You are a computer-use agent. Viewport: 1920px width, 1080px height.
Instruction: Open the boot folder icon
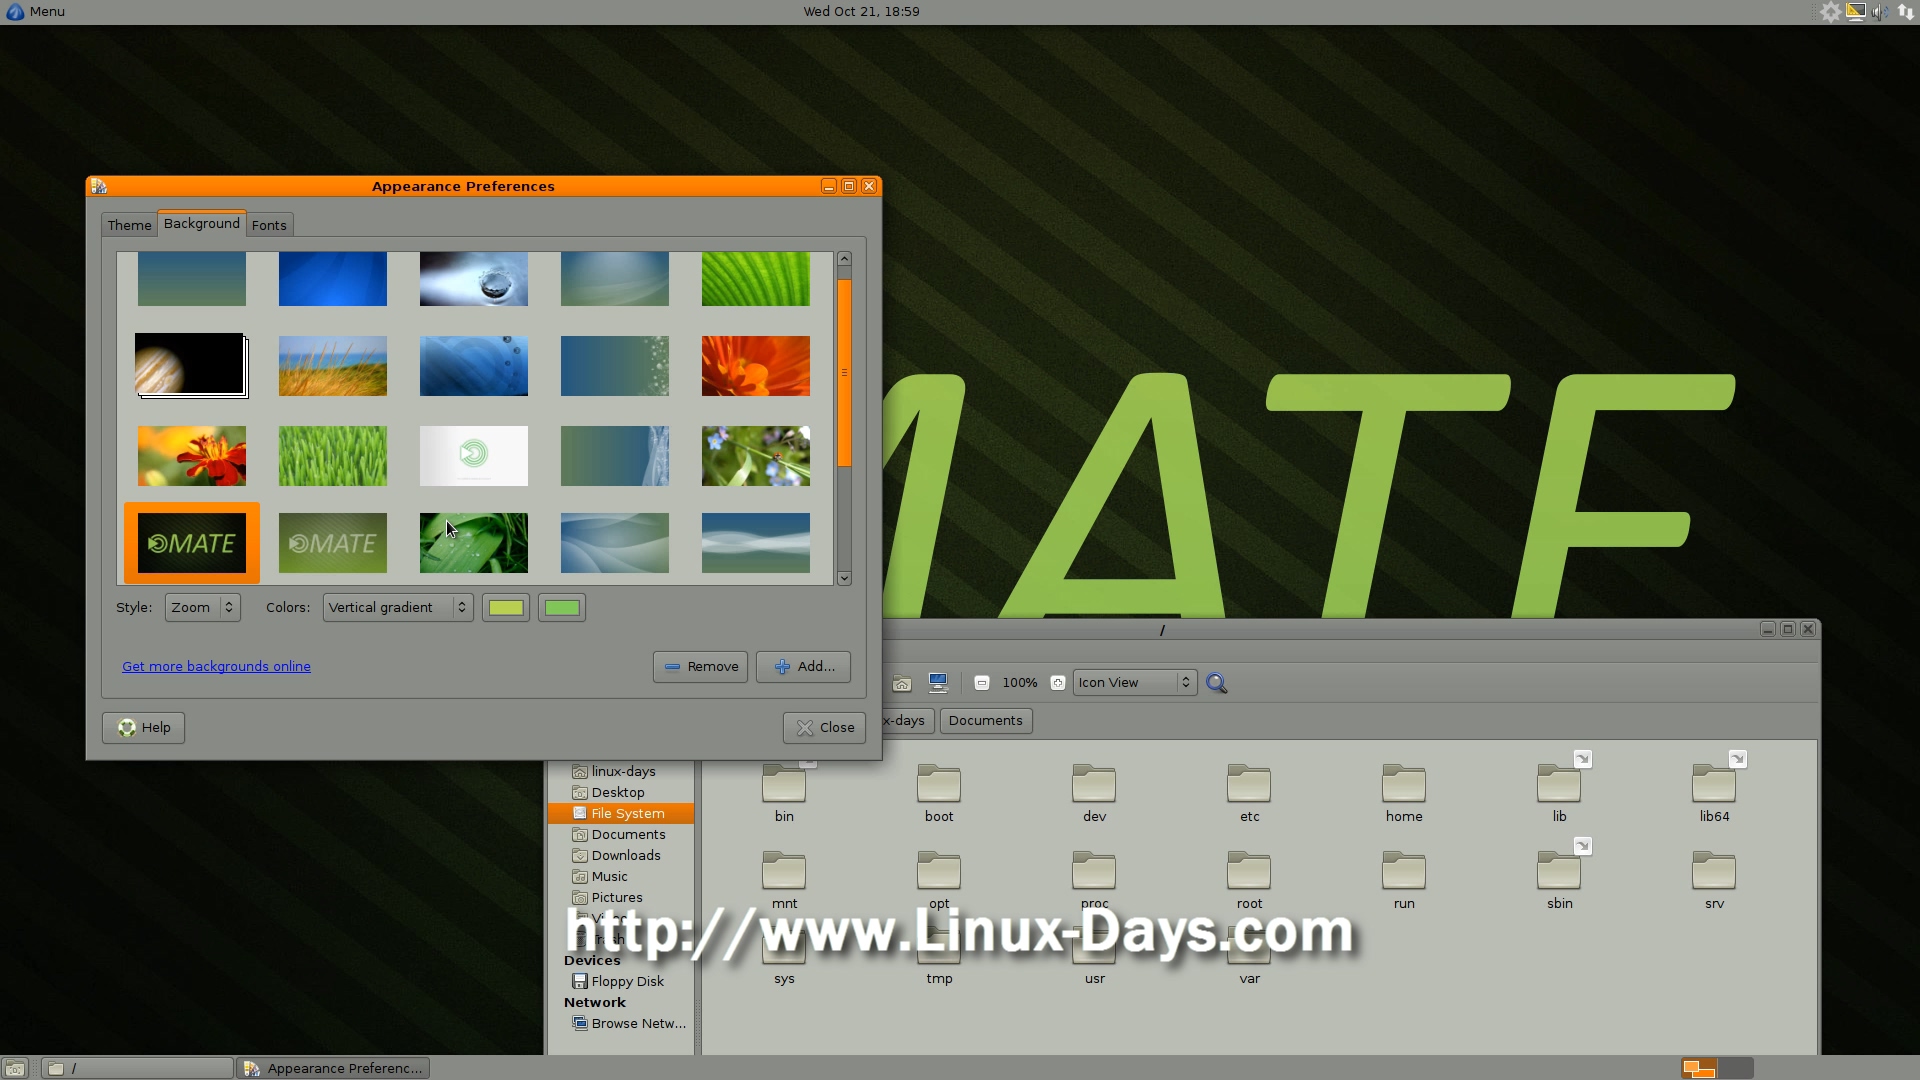pyautogui.click(x=939, y=784)
